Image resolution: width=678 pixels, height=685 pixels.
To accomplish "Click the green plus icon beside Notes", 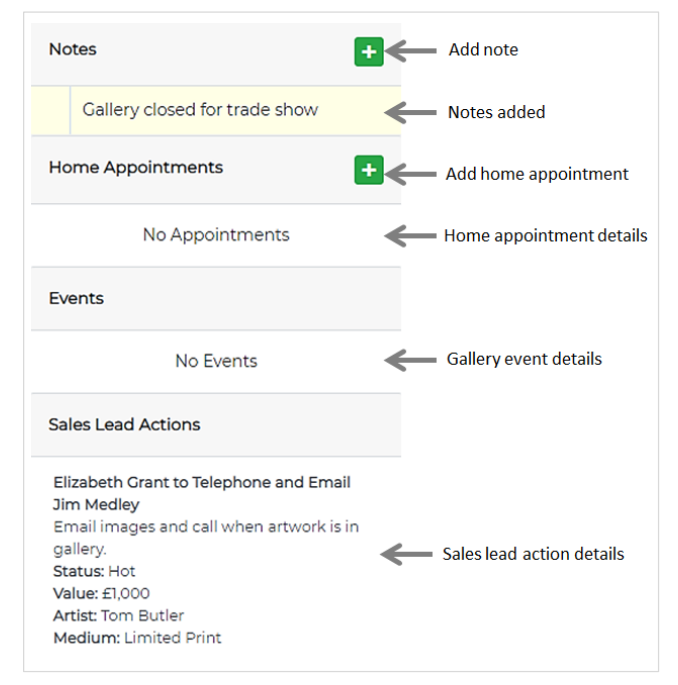I will coord(369,51).
